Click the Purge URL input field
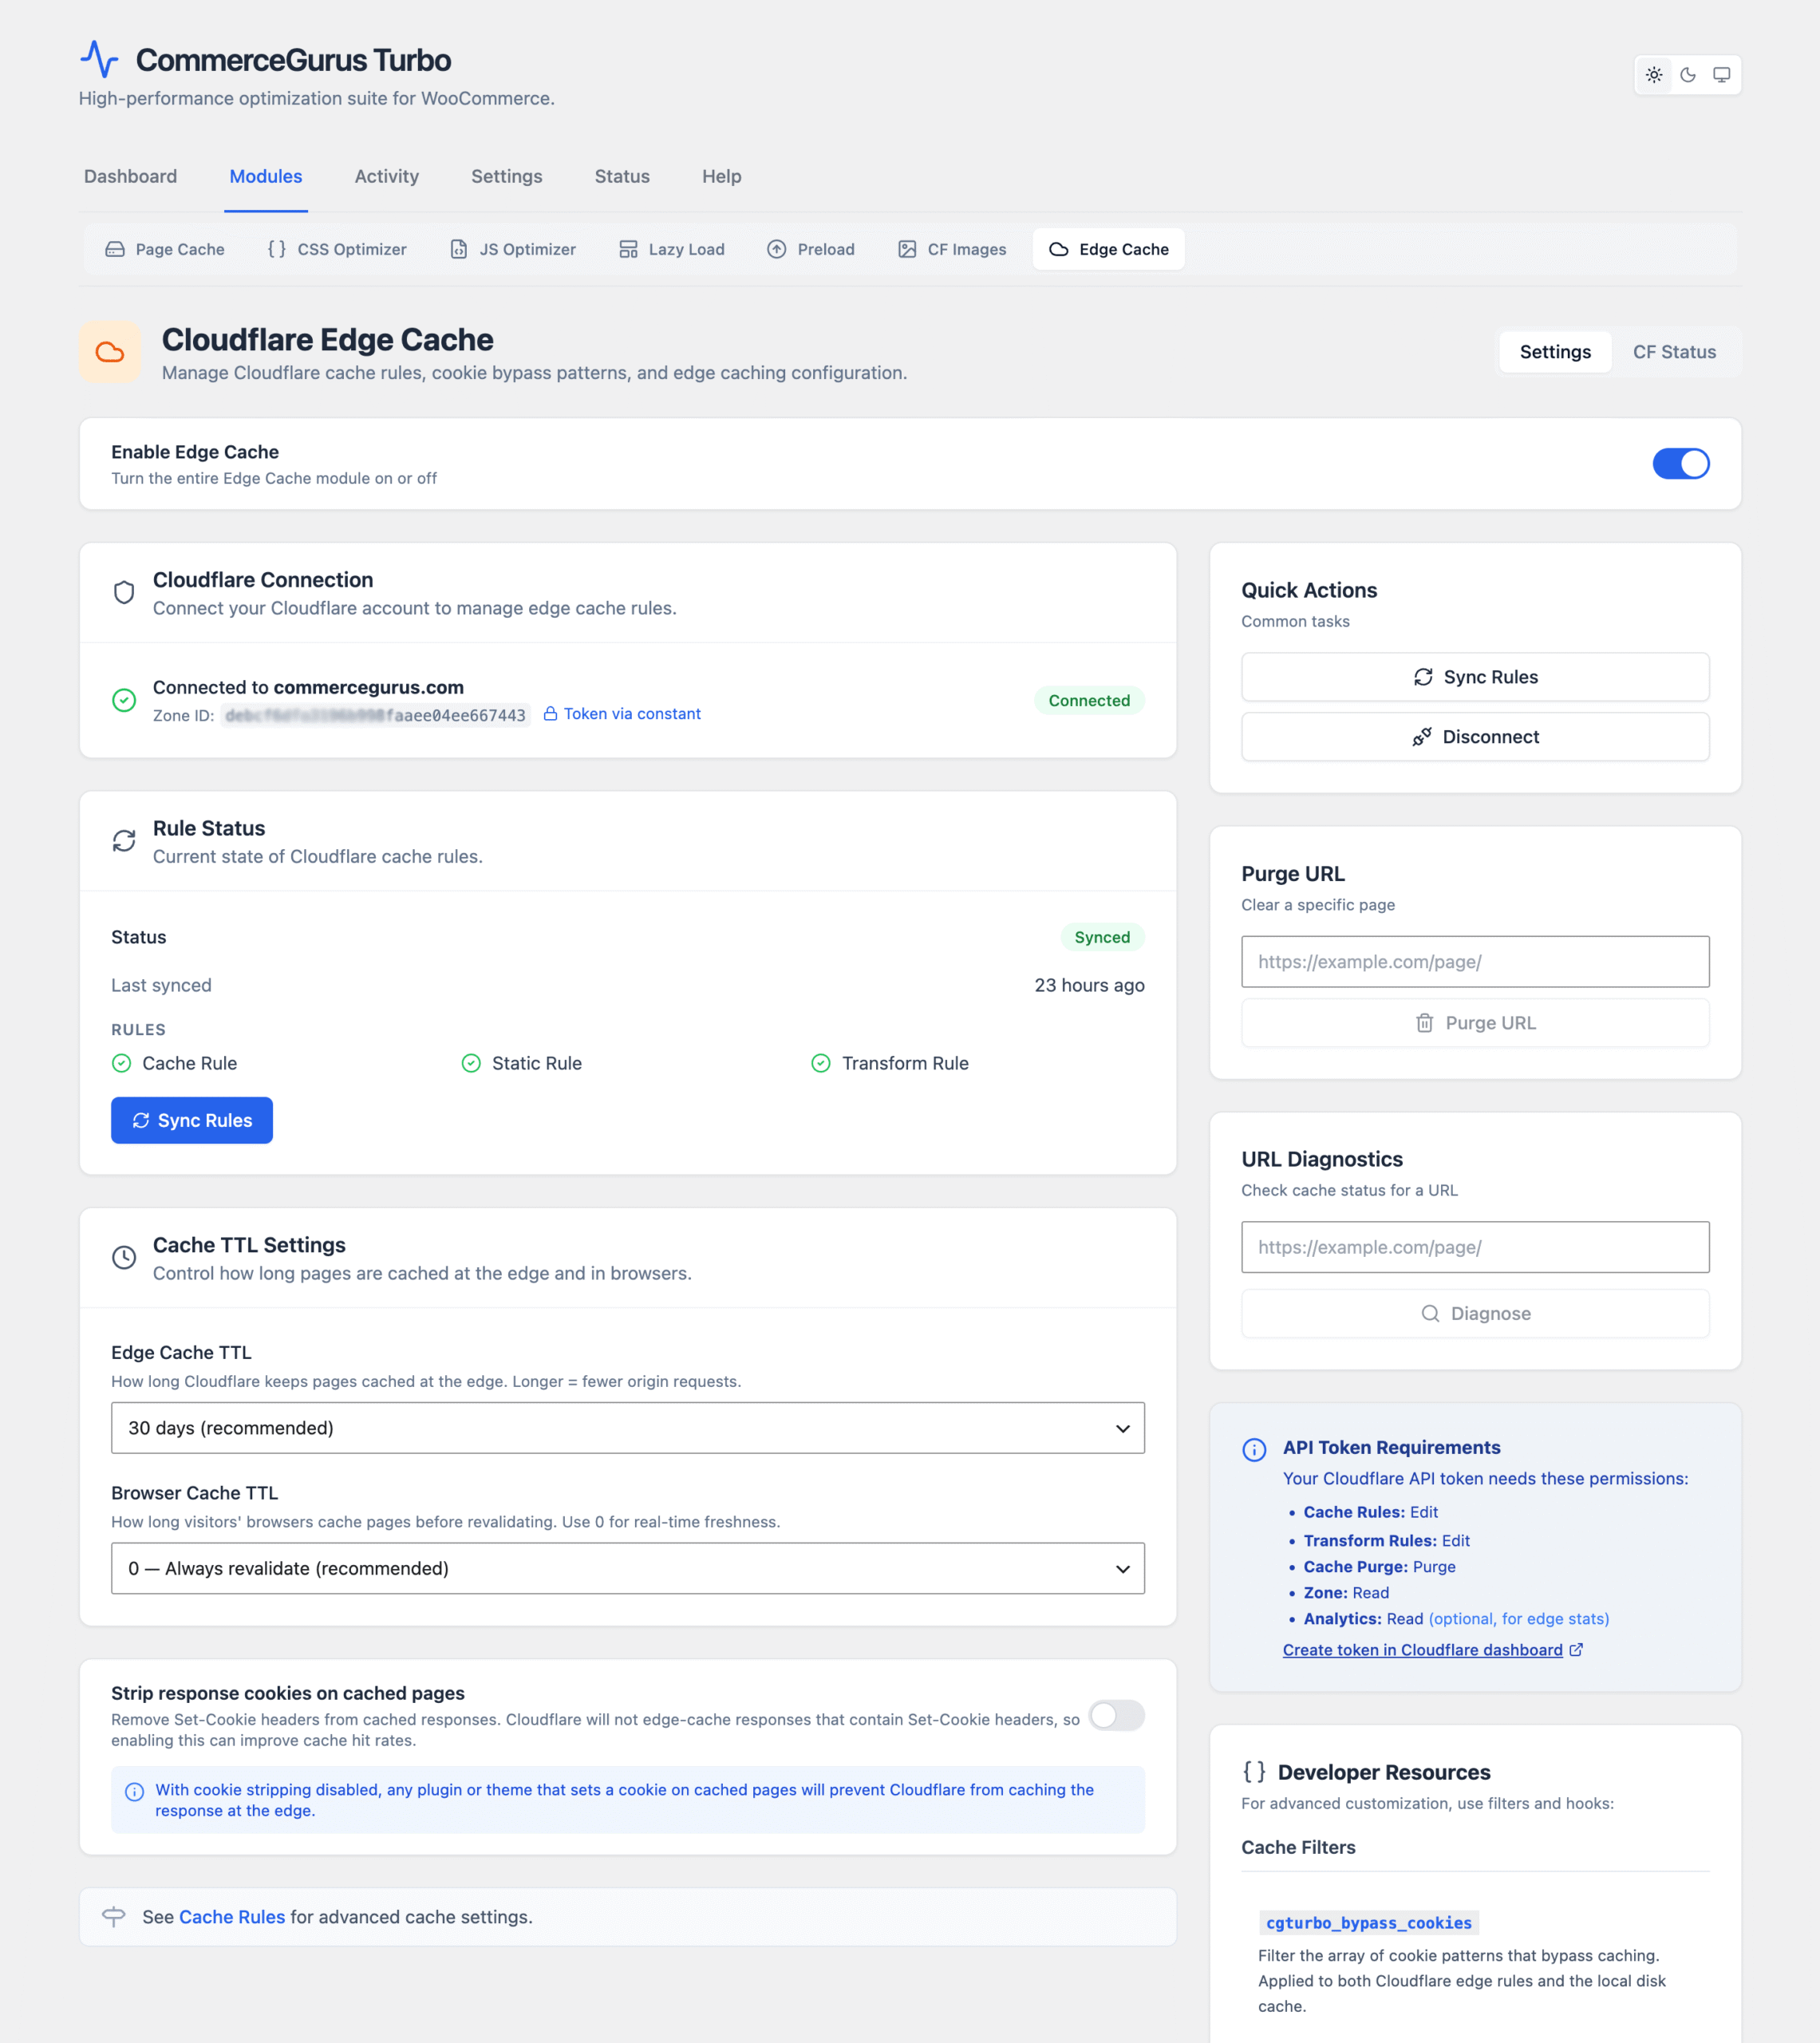Image resolution: width=1820 pixels, height=2043 pixels. point(1476,962)
